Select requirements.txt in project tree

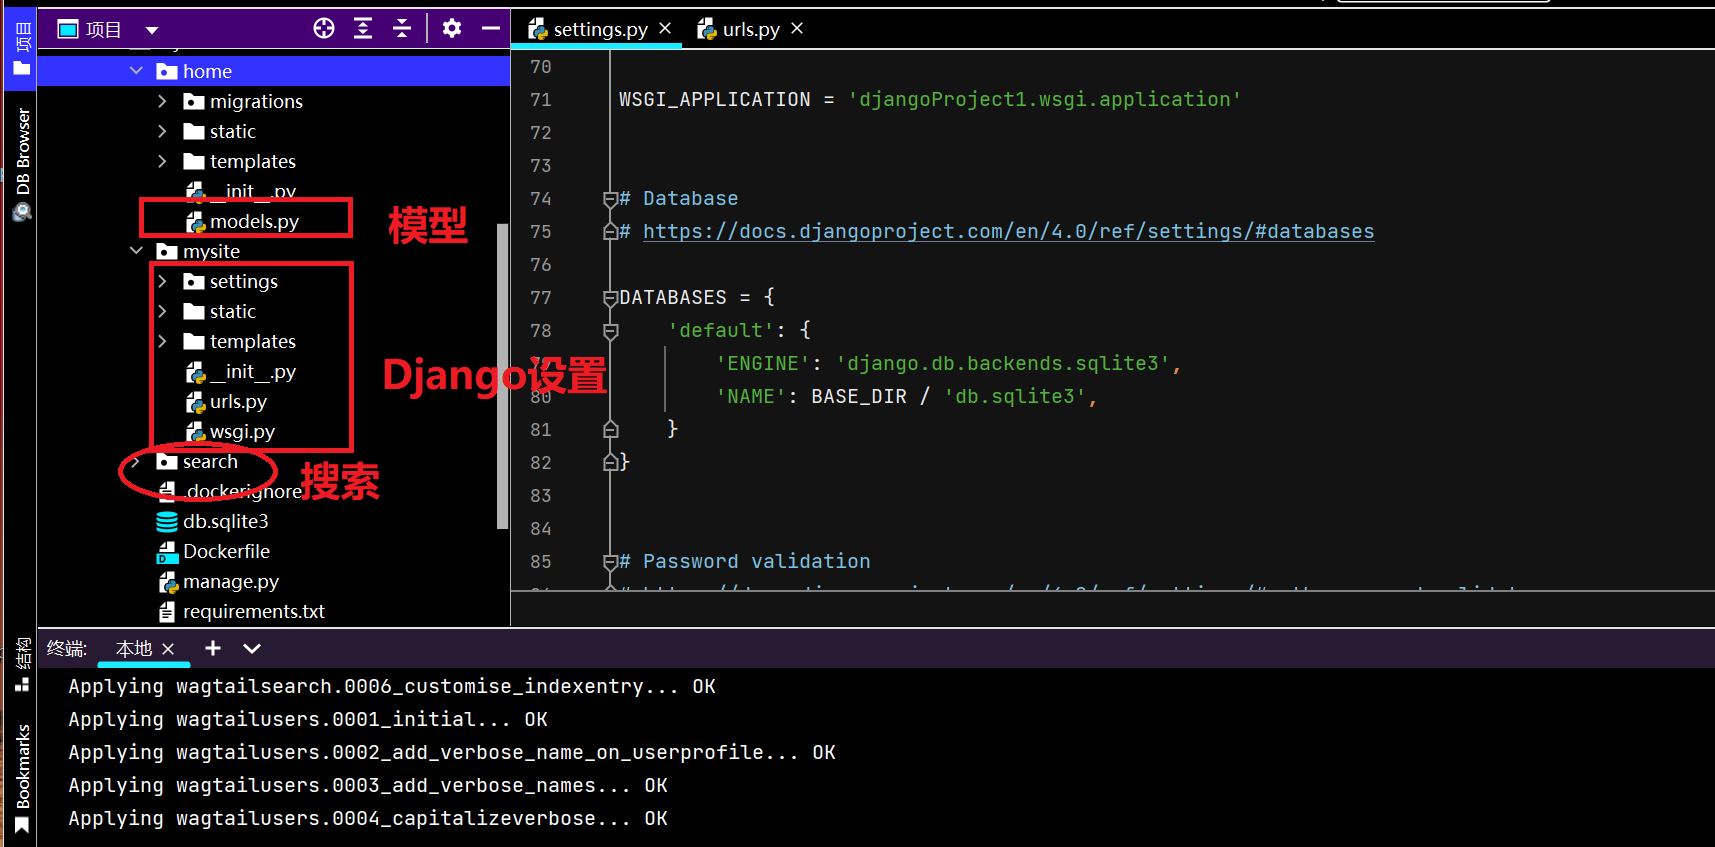tap(253, 611)
